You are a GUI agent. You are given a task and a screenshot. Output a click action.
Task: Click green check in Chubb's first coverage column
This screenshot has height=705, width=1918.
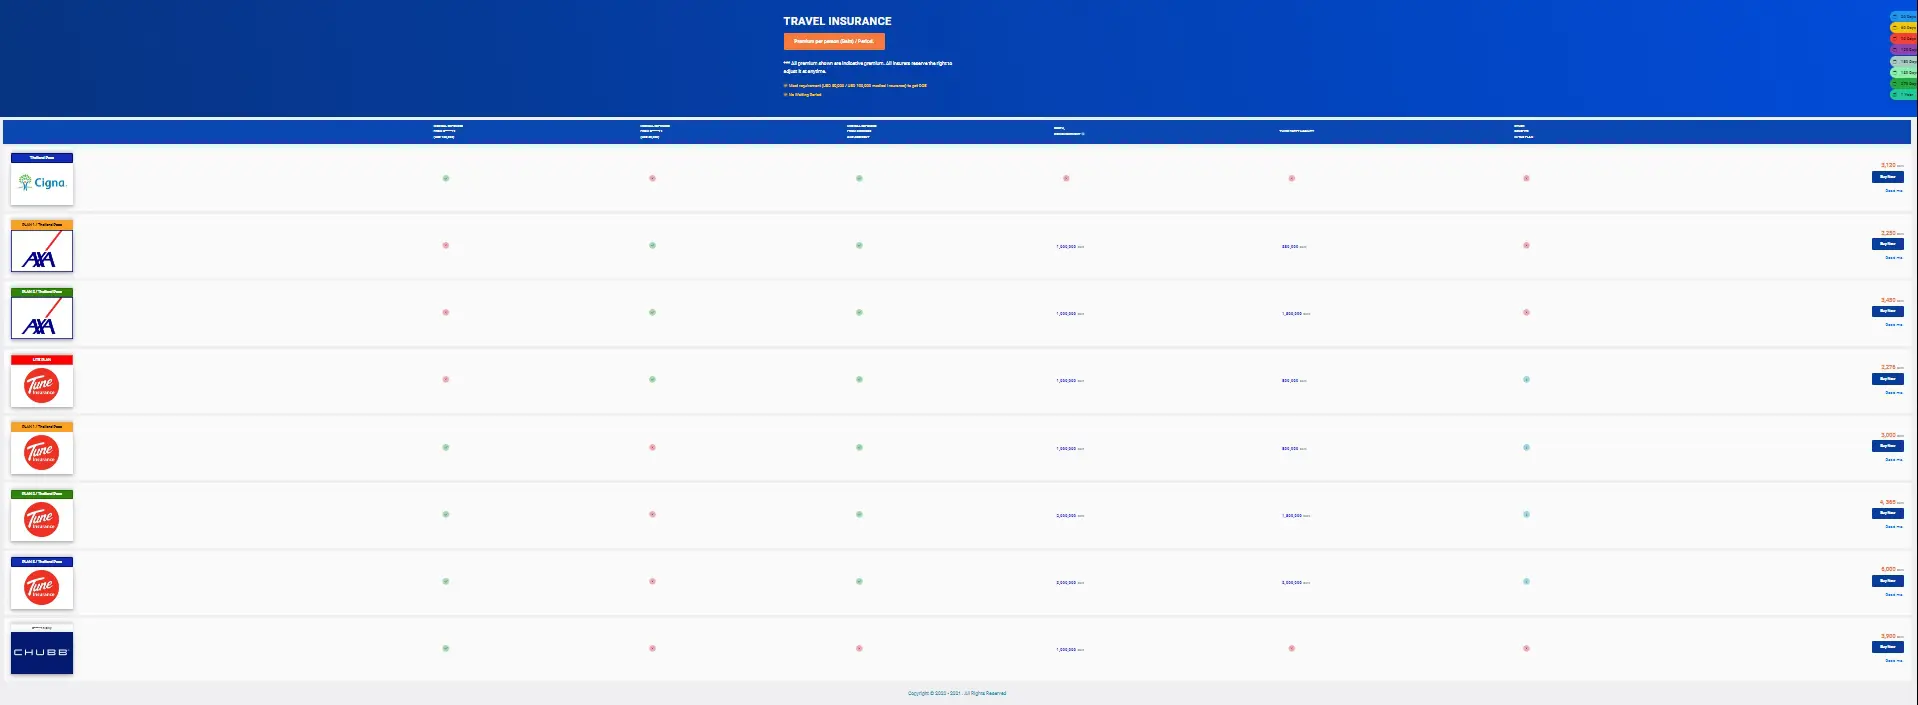click(x=446, y=648)
